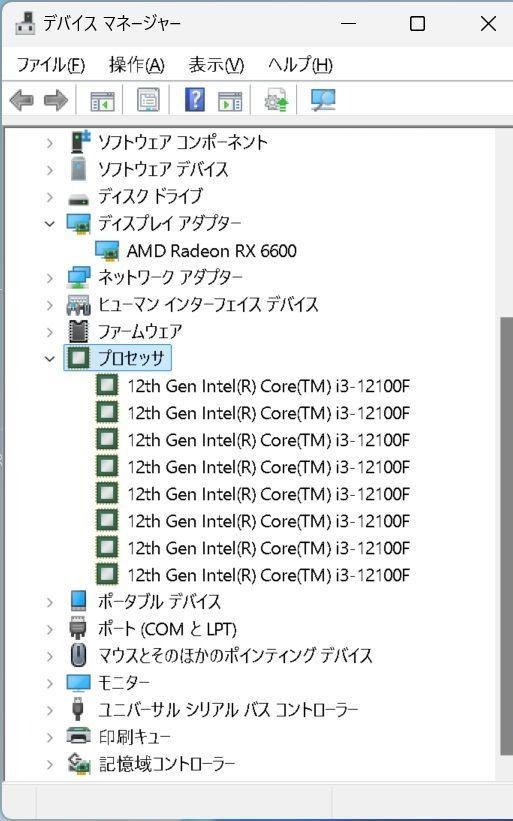Viewport: 513px width, 821px height.
Task: Select the AMD Radeon RX 6600 device
Action: click(211, 251)
